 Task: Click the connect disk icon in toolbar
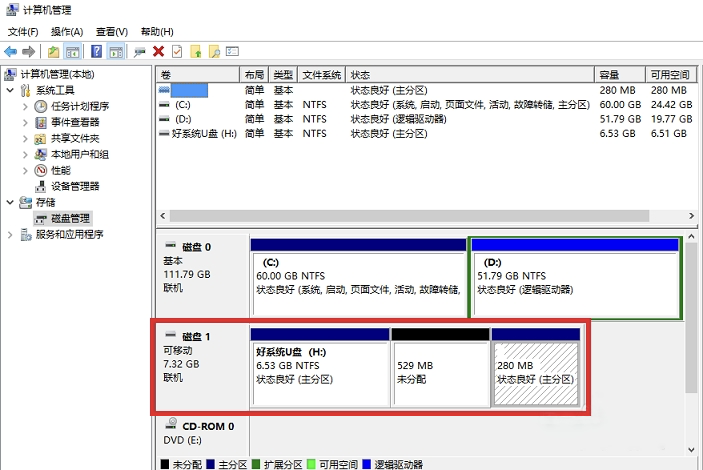point(139,52)
